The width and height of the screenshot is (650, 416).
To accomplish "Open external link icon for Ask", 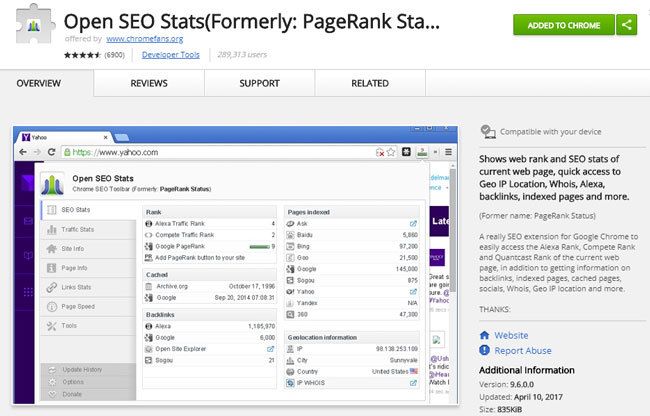I will point(413,224).
